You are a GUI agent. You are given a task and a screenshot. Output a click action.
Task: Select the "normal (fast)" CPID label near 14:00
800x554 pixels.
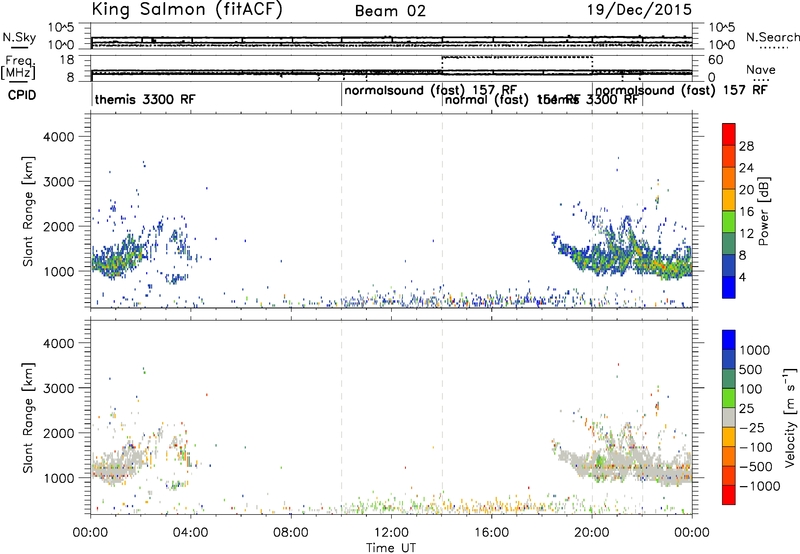(x=486, y=100)
